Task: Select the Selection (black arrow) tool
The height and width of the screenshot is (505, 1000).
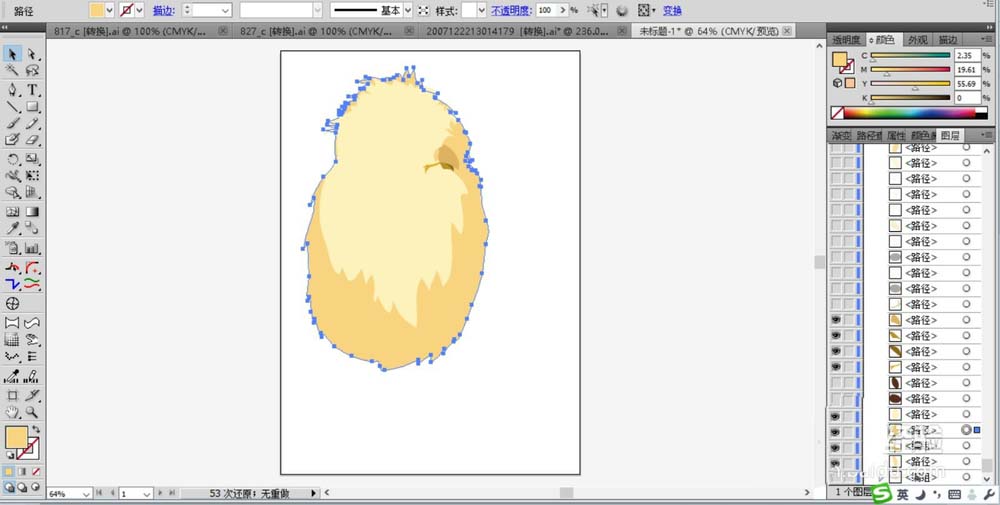Action: point(12,54)
